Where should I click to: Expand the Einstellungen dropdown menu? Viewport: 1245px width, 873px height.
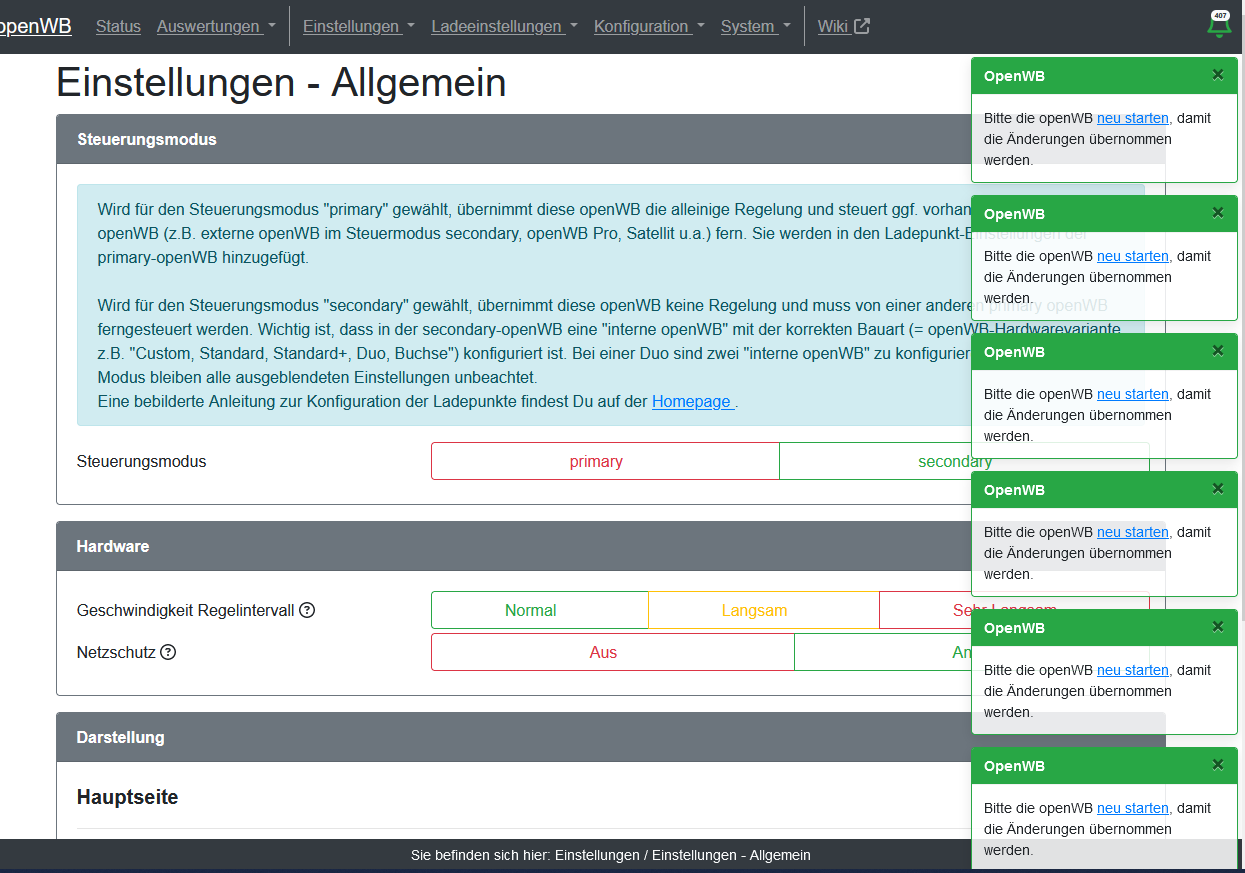tap(359, 27)
